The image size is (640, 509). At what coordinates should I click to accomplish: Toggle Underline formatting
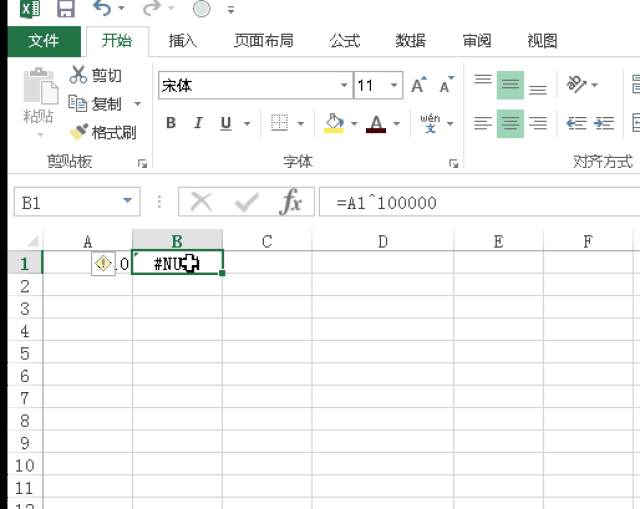[x=226, y=123]
